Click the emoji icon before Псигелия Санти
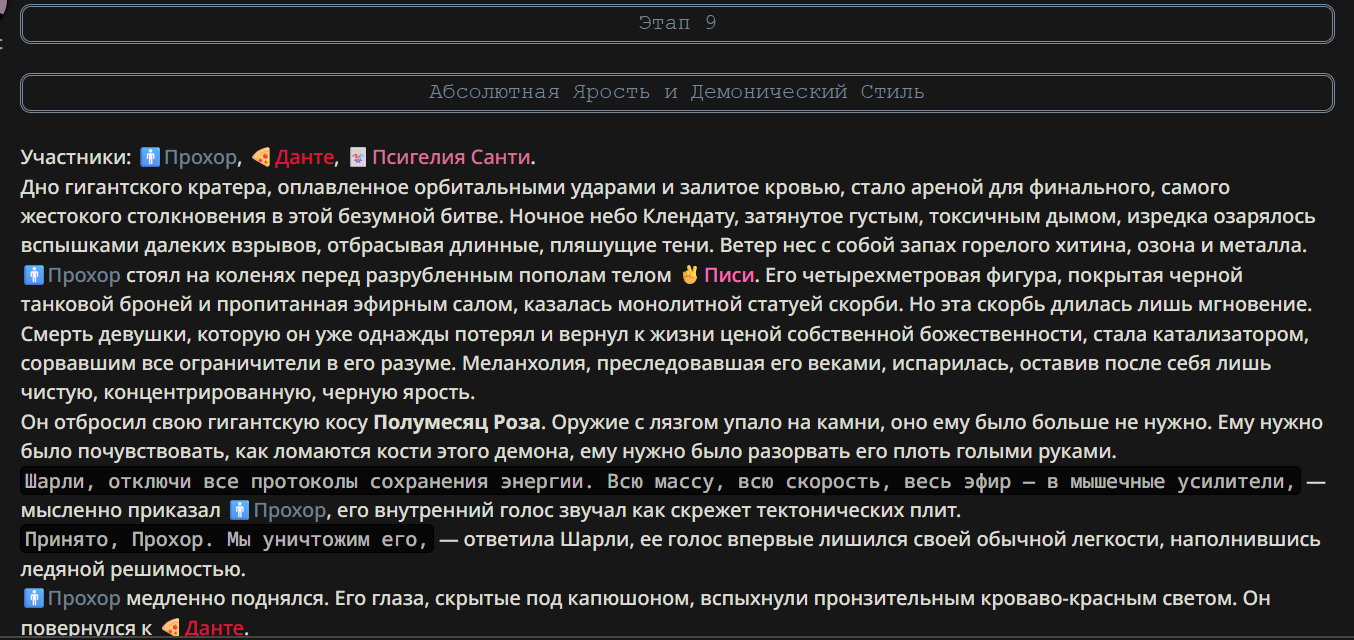The width and height of the screenshot is (1354, 640). click(358, 157)
